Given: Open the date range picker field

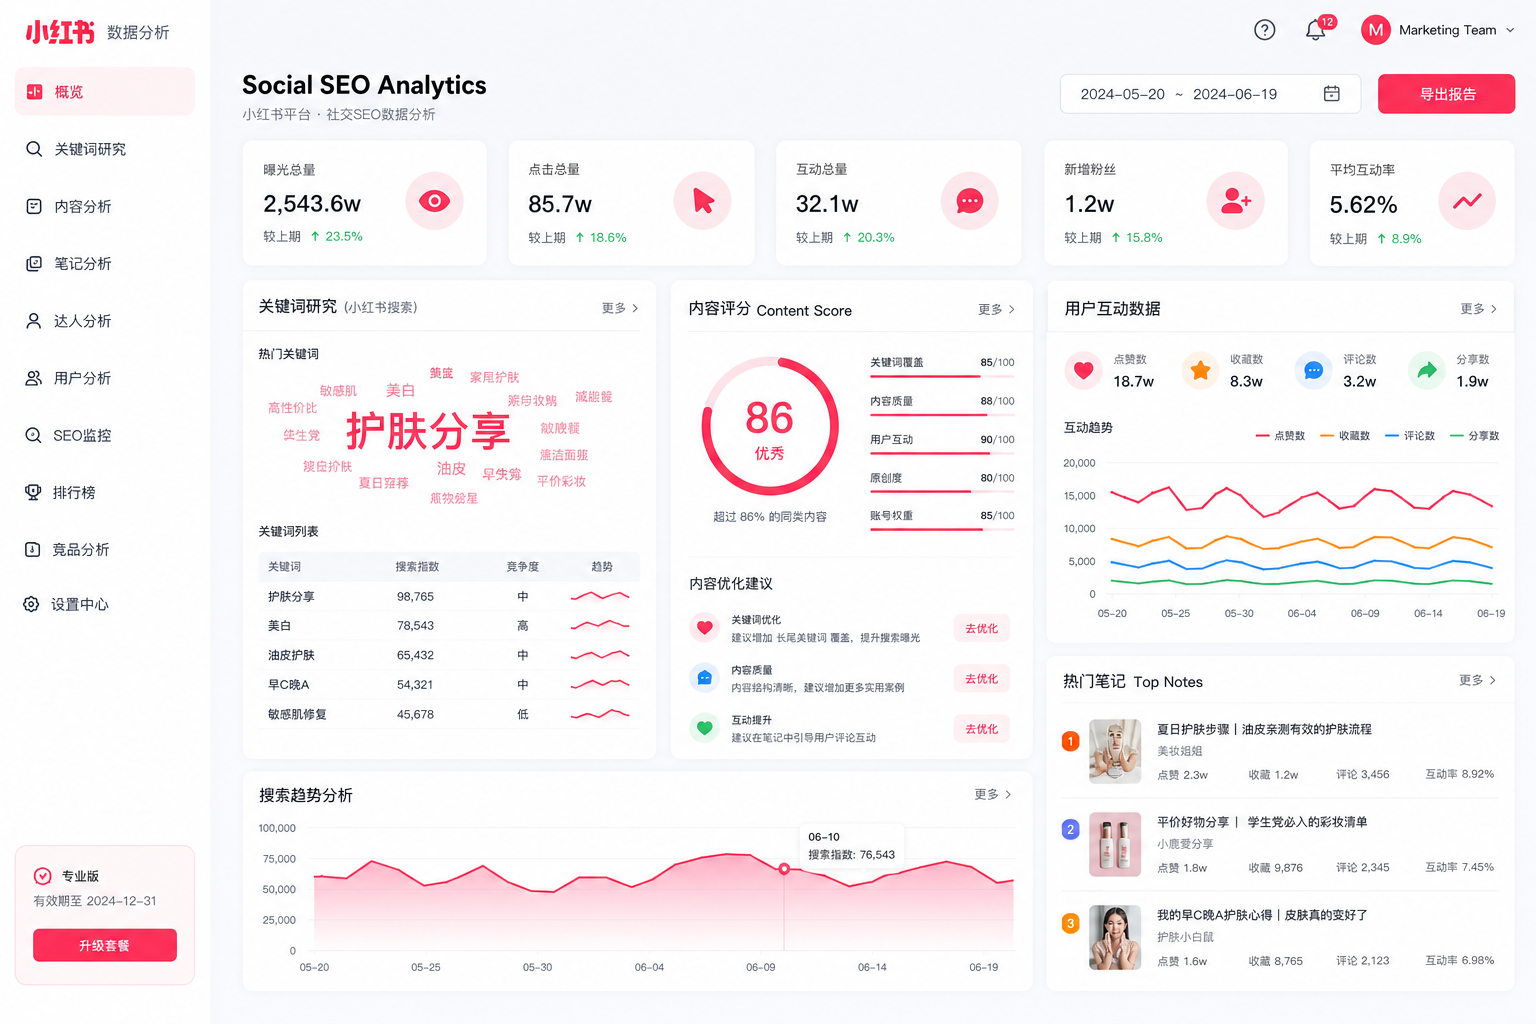Looking at the screenshot, I should coord(1210,94).
